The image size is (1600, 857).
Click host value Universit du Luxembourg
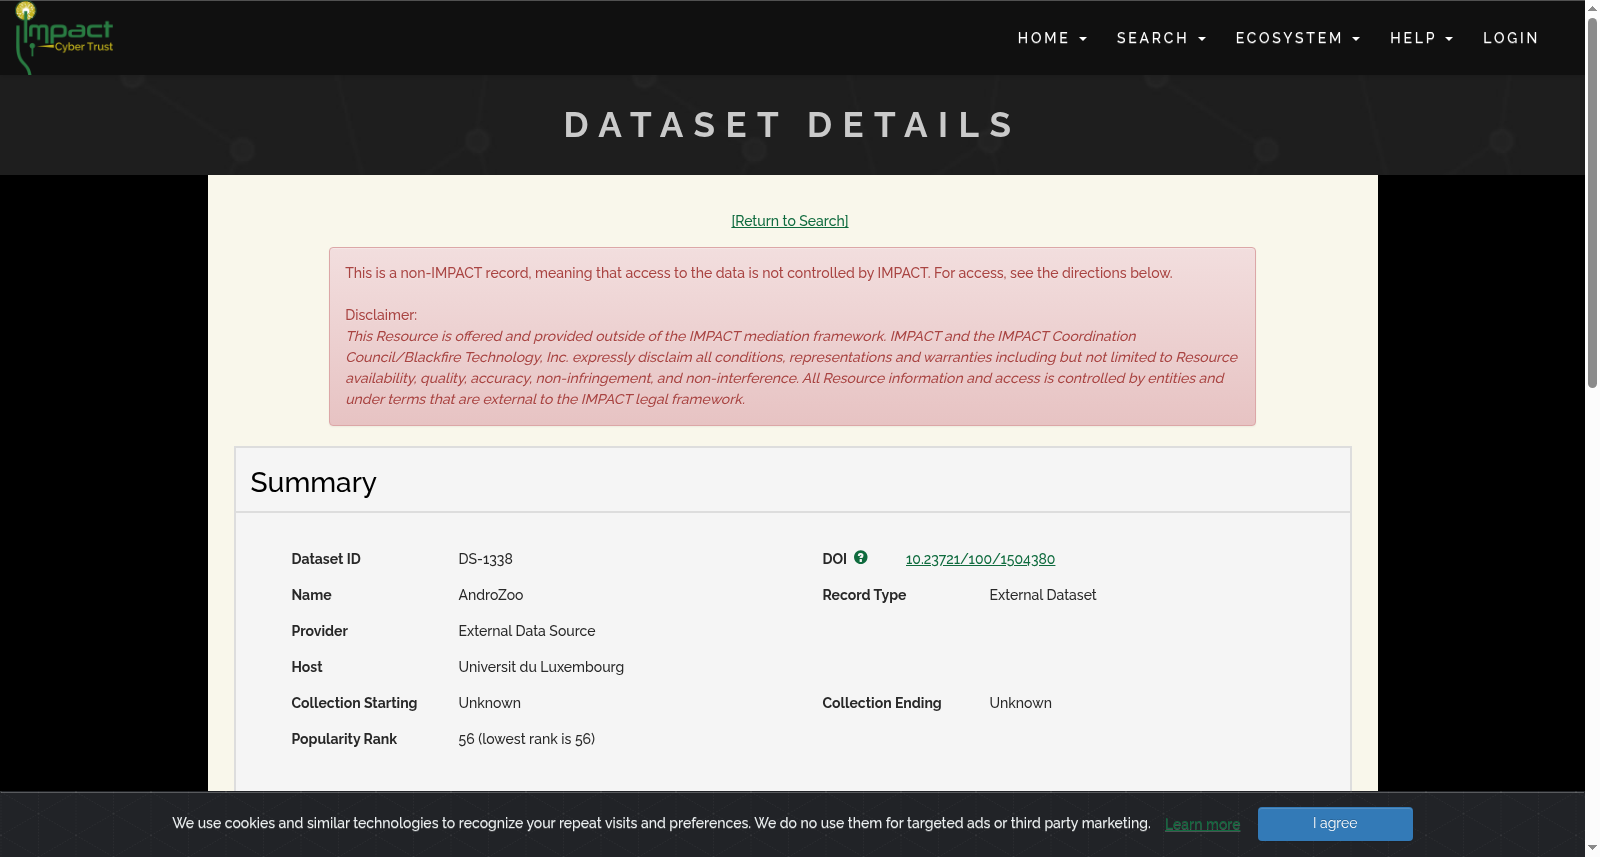[541, 667]
